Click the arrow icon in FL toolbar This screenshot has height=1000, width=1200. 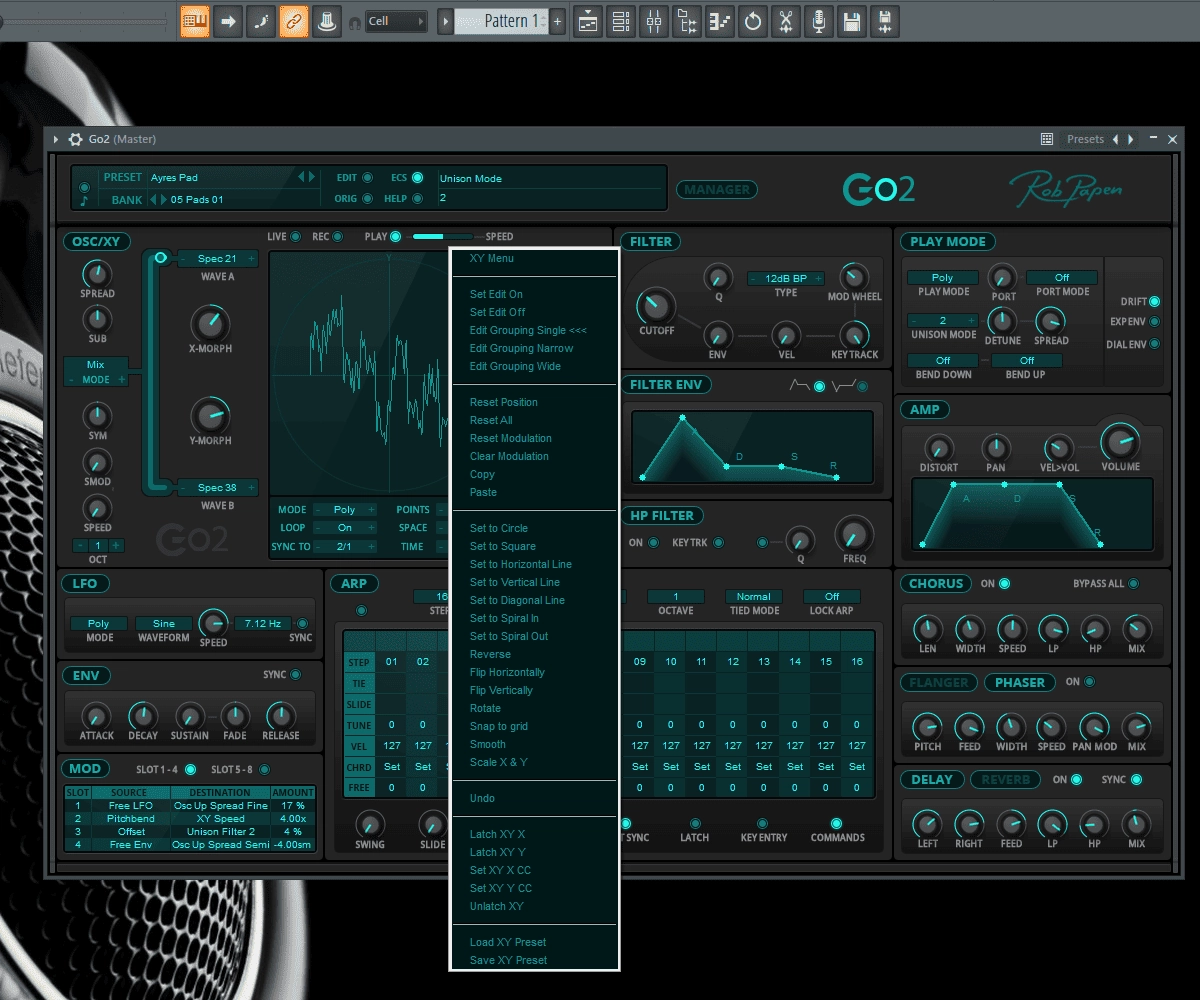coord(228,21)
